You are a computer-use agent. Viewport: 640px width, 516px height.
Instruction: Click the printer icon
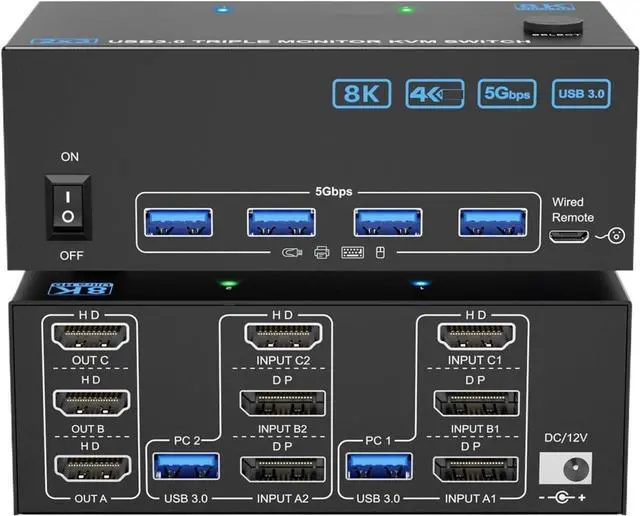tap(322, 253)
